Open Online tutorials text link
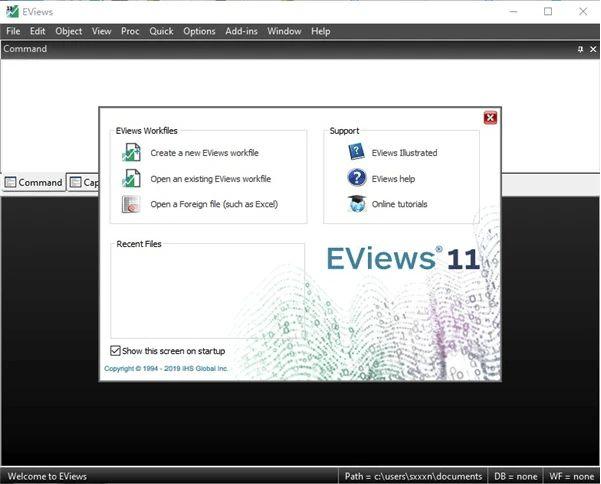 399,204
